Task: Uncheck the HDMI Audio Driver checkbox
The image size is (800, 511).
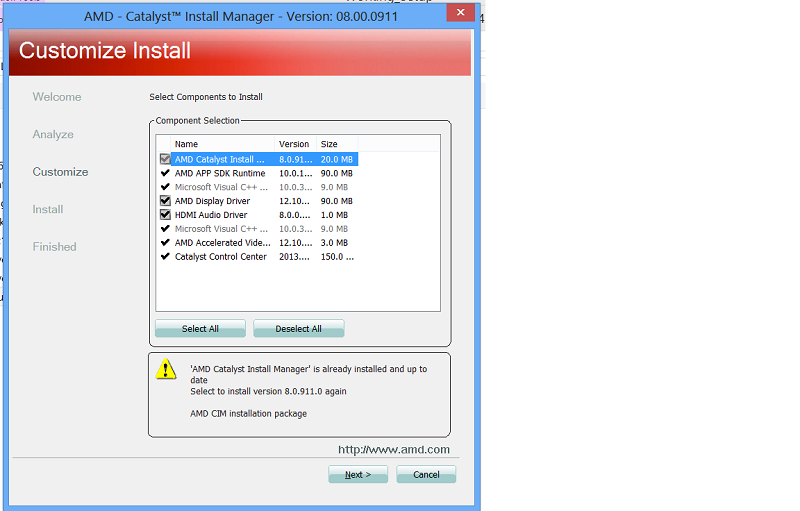Action: (x=165, y=215)
